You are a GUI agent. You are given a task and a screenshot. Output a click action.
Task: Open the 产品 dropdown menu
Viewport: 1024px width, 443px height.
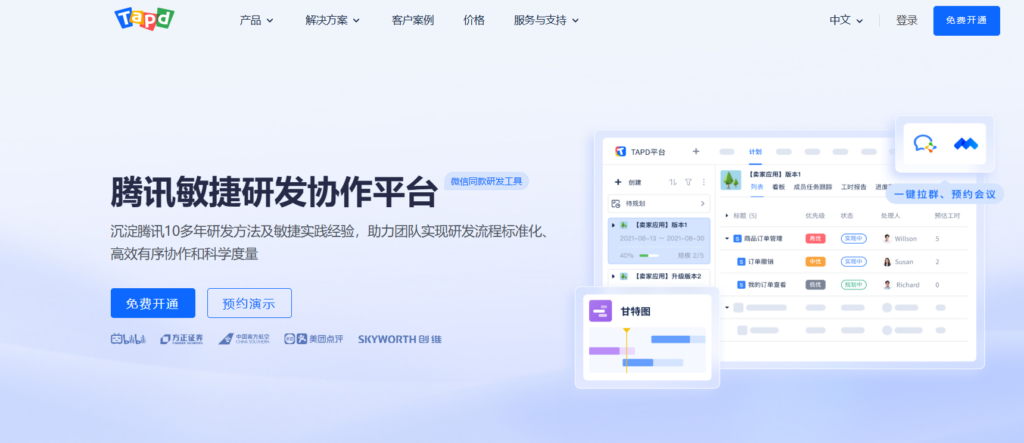(257, 20)
